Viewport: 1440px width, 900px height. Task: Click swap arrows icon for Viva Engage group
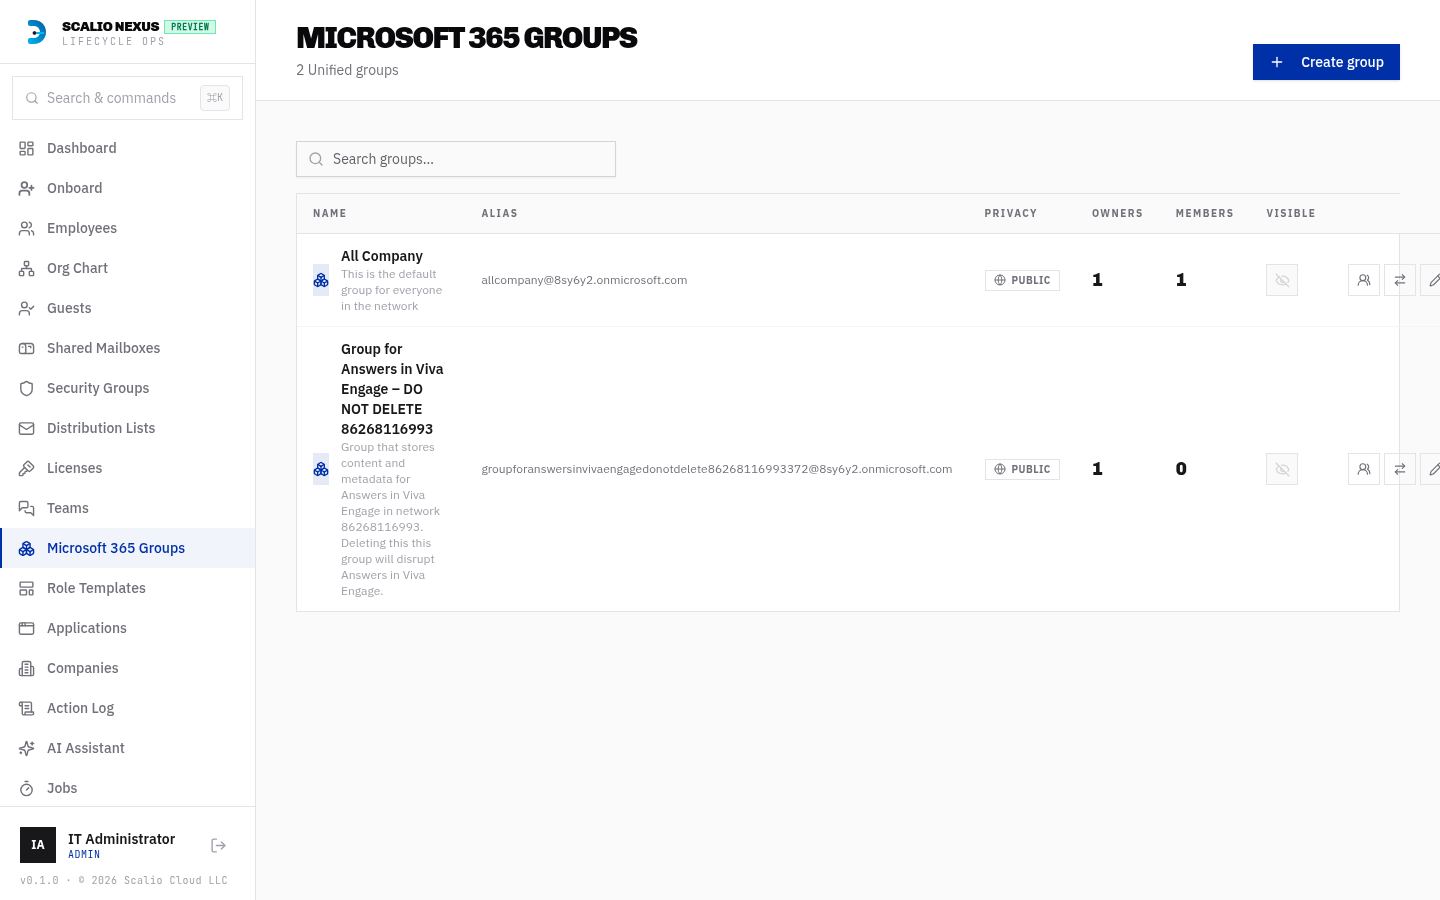click(1400, 469)
